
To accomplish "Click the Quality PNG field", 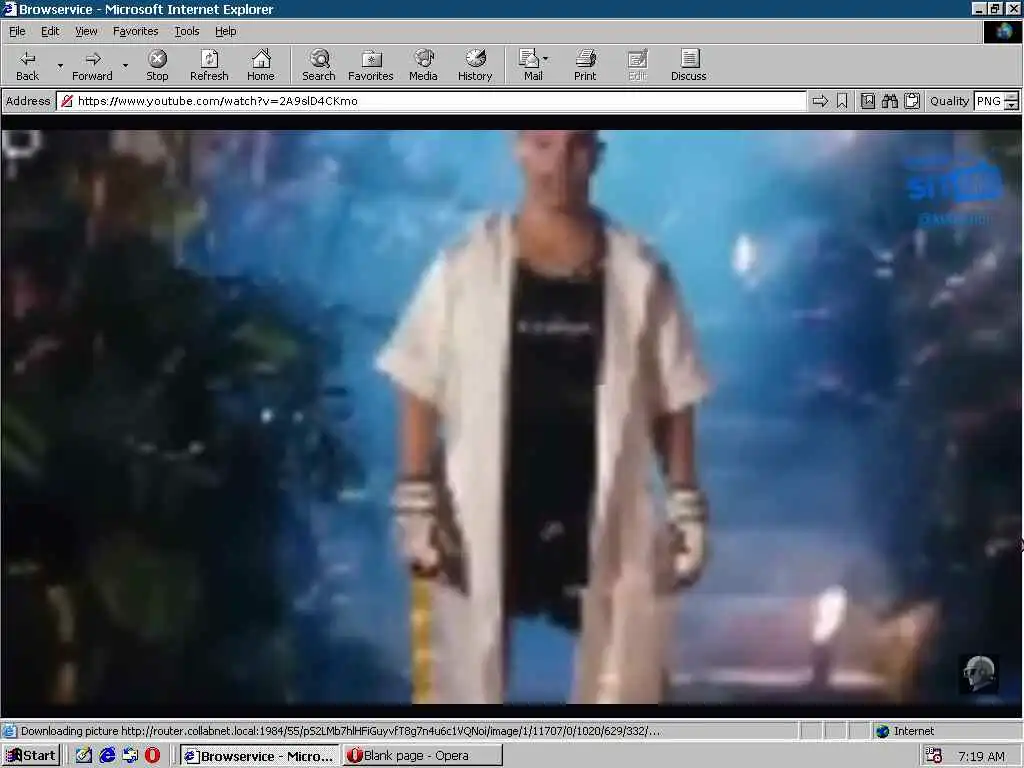I will pyautogui.click(x=989, y=101).
